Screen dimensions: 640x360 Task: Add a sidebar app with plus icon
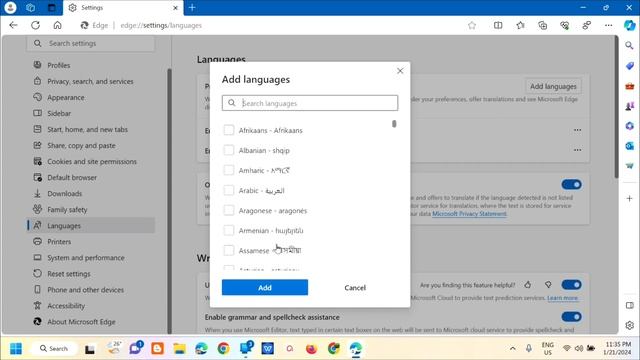tap(629, 198)
